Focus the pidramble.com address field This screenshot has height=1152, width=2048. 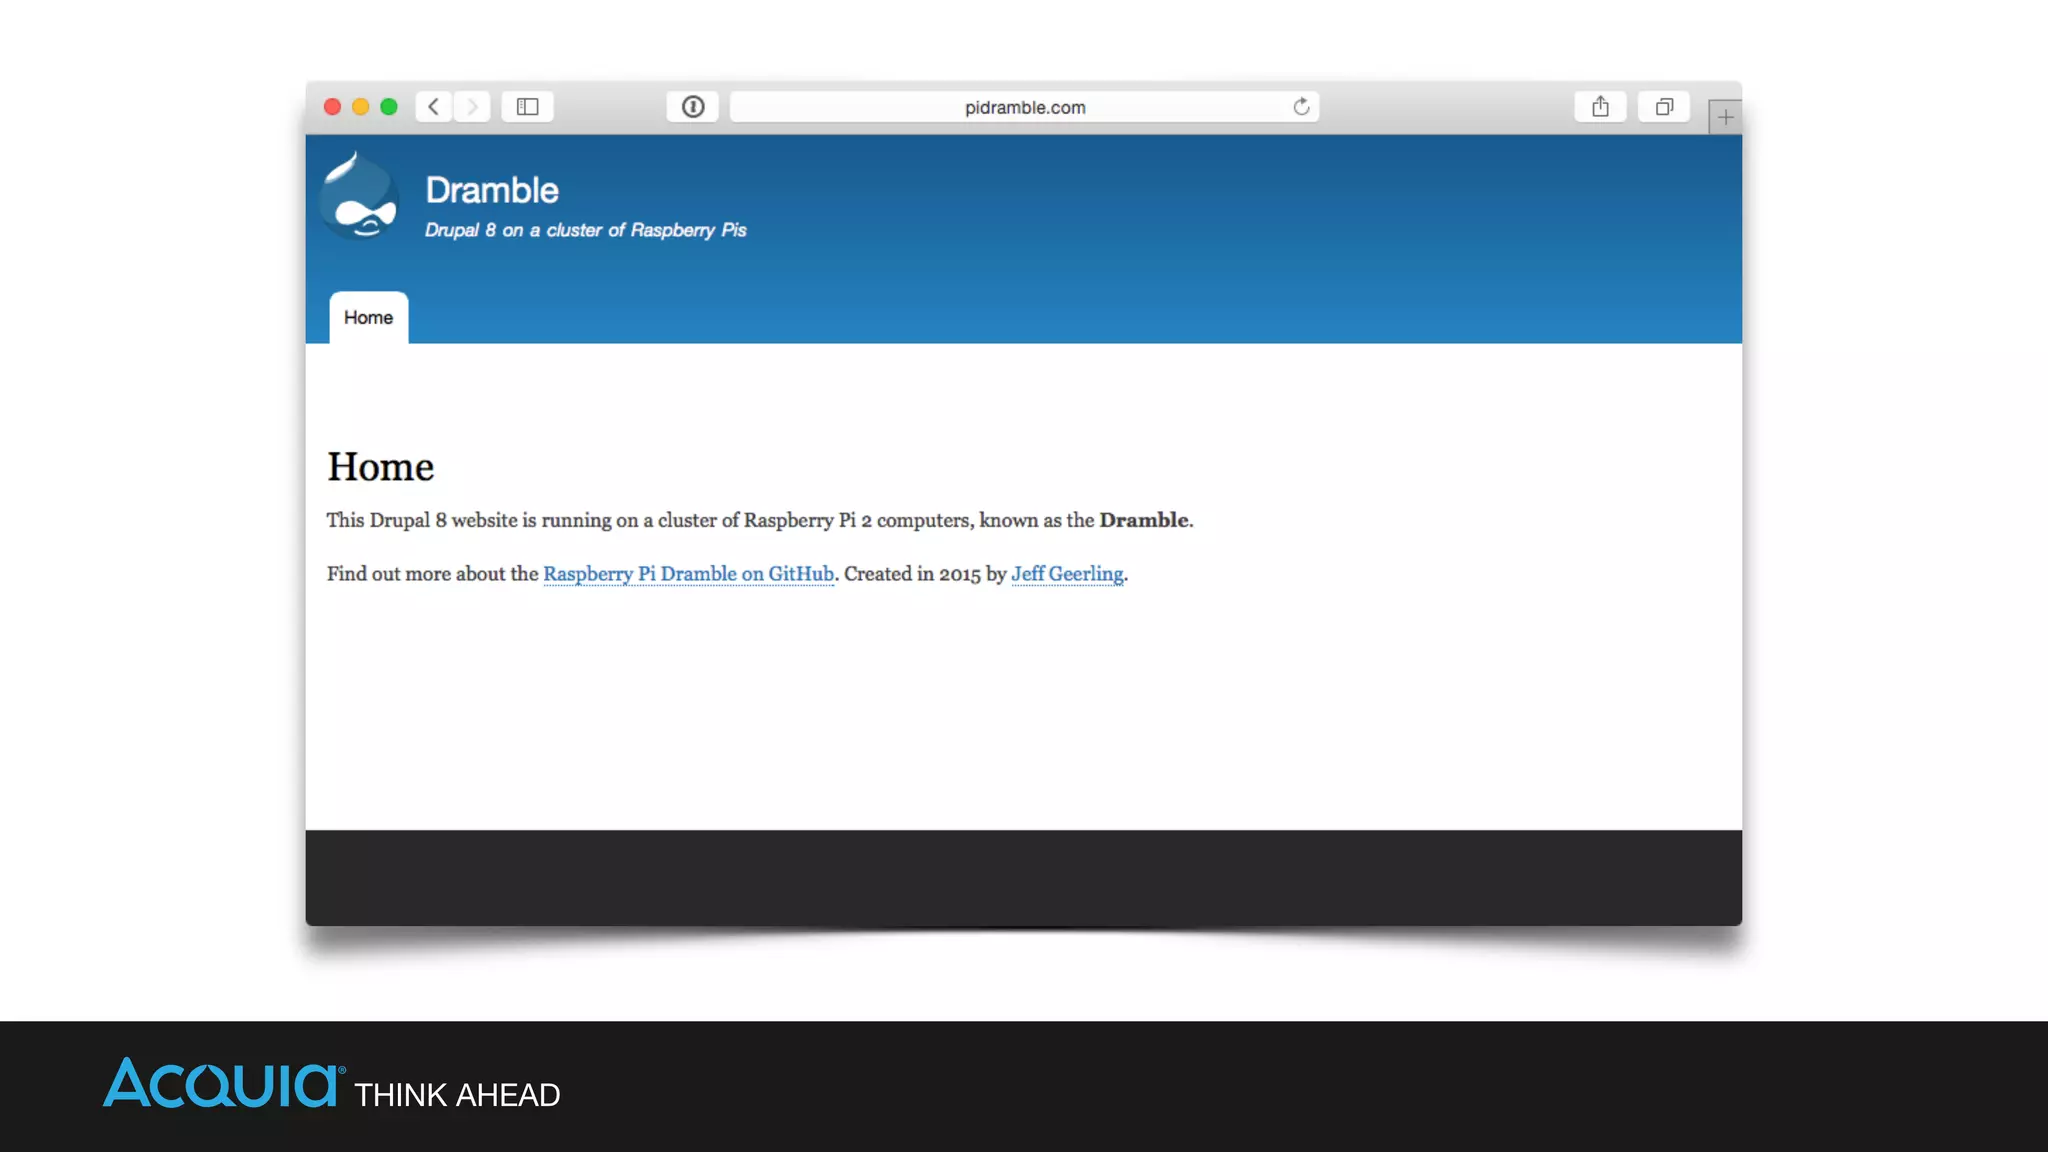1024,107
